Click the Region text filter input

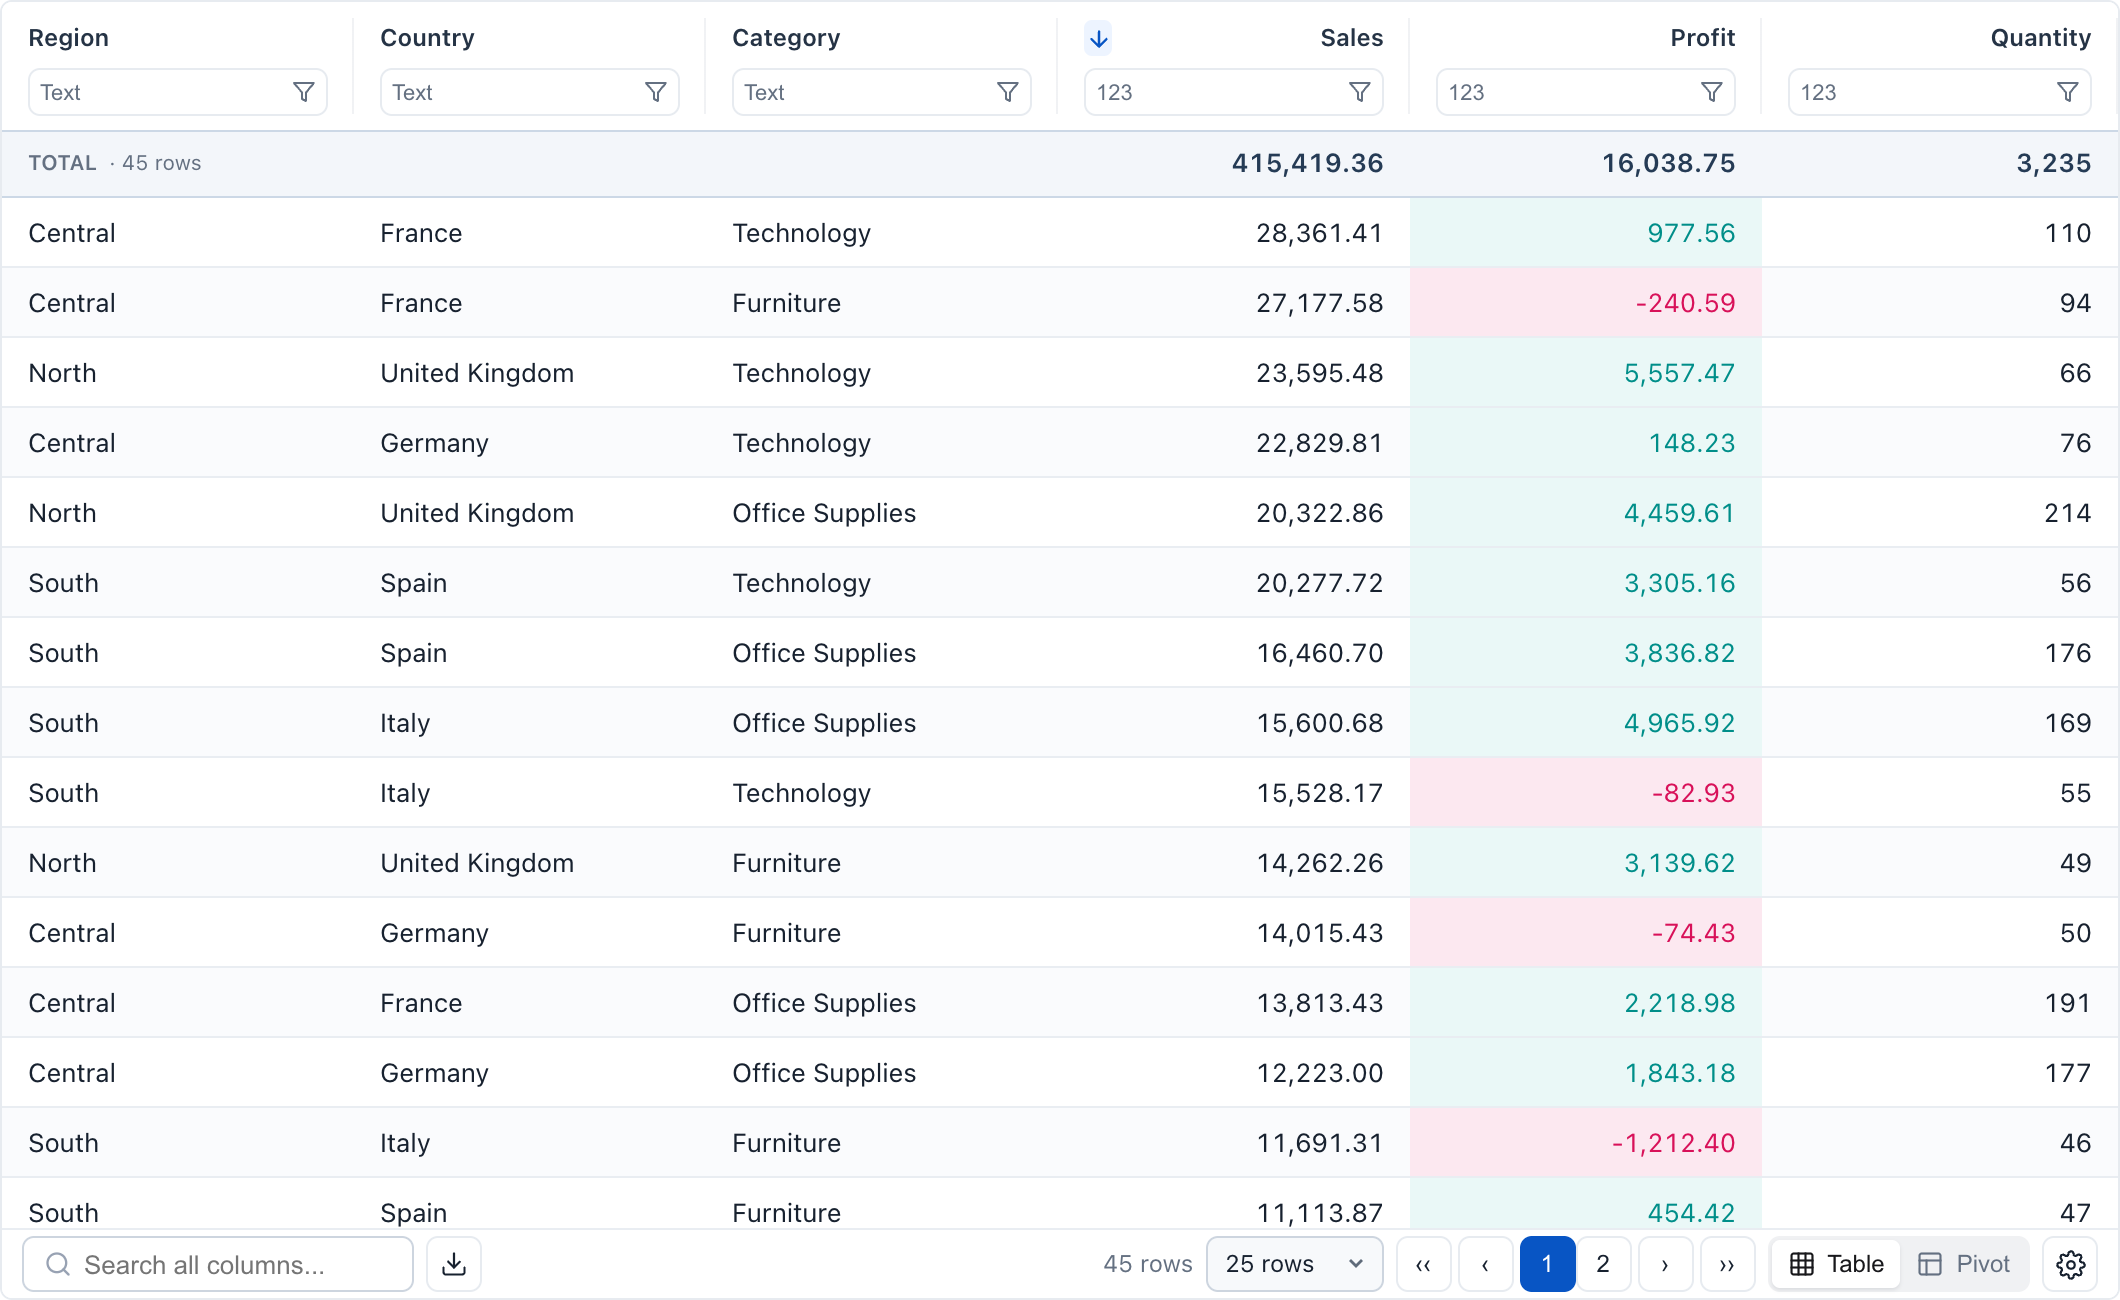click(178, 92)
